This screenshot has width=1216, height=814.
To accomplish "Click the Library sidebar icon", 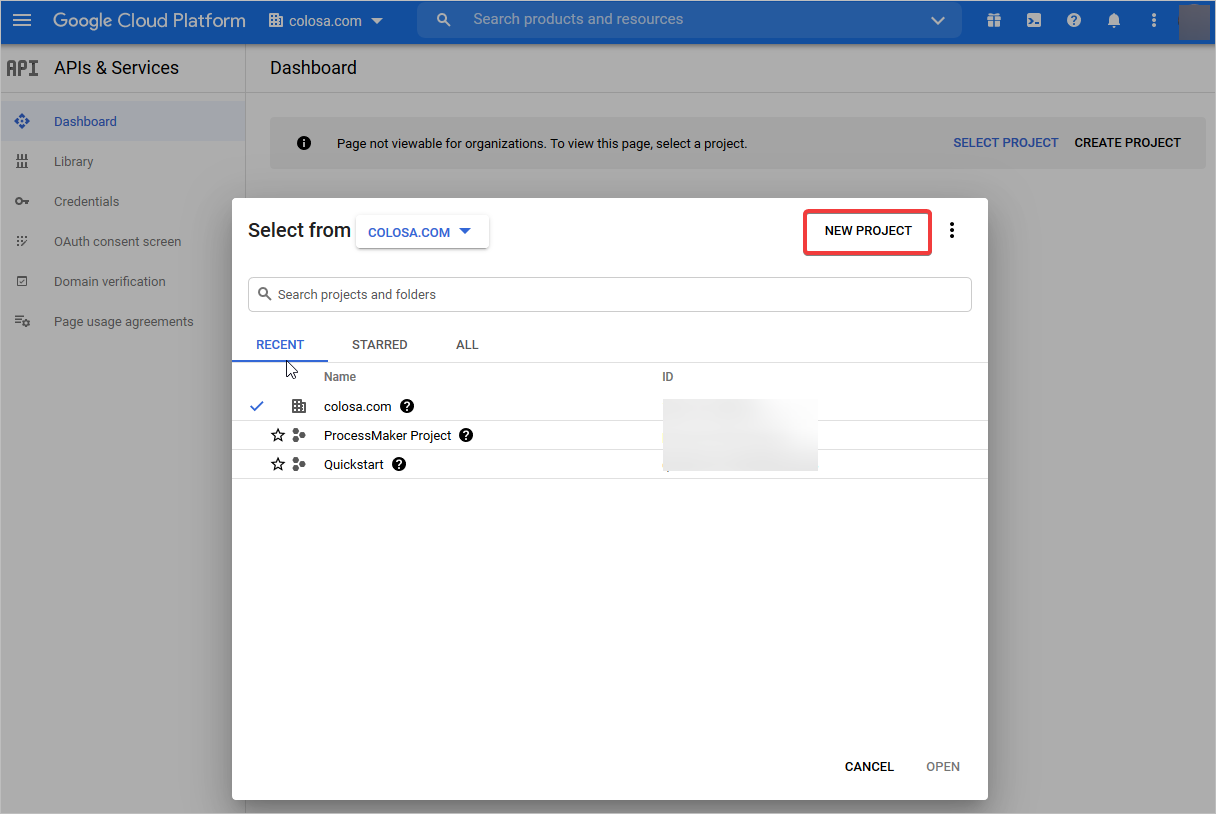I will click(22, 161).
